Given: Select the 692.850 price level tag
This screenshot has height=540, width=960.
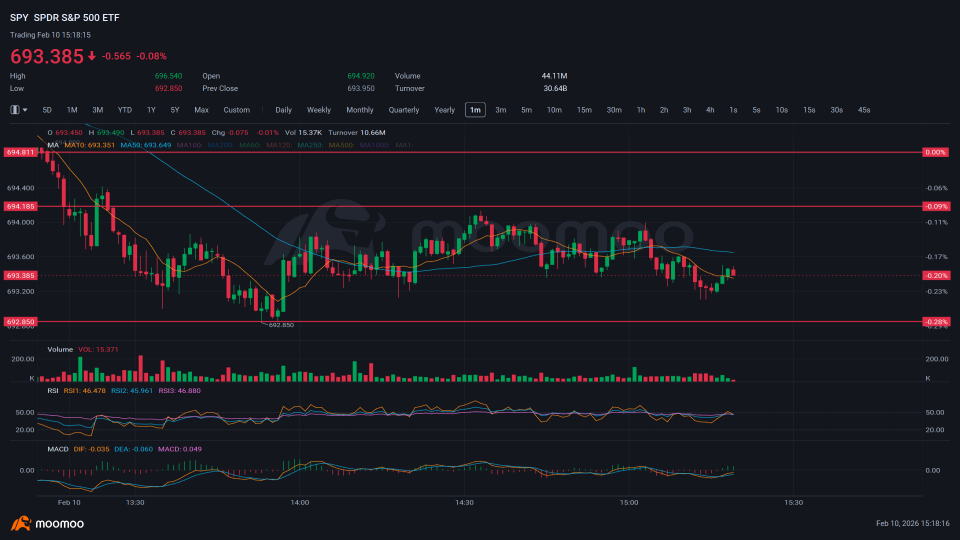Looking at the screenshot, I should pyautogui.click(x=20, y=321).
